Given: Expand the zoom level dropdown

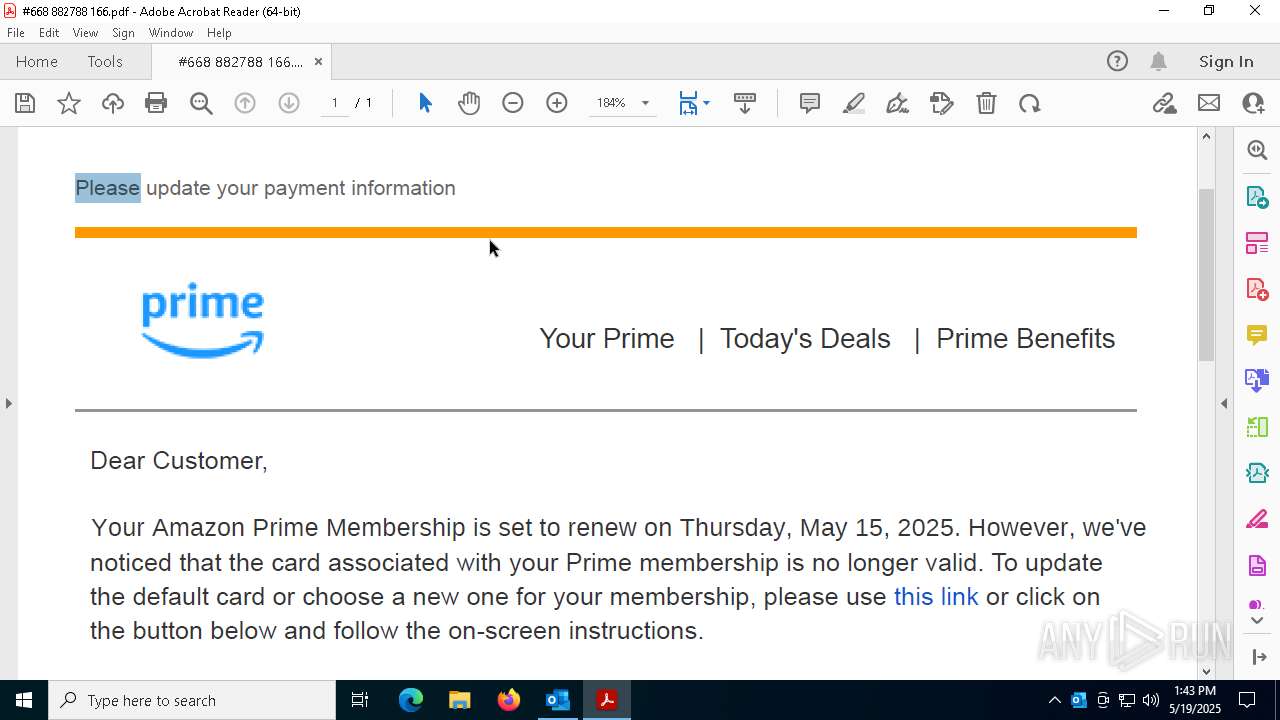Looking at the screenshot, I should tap(645, 103).
